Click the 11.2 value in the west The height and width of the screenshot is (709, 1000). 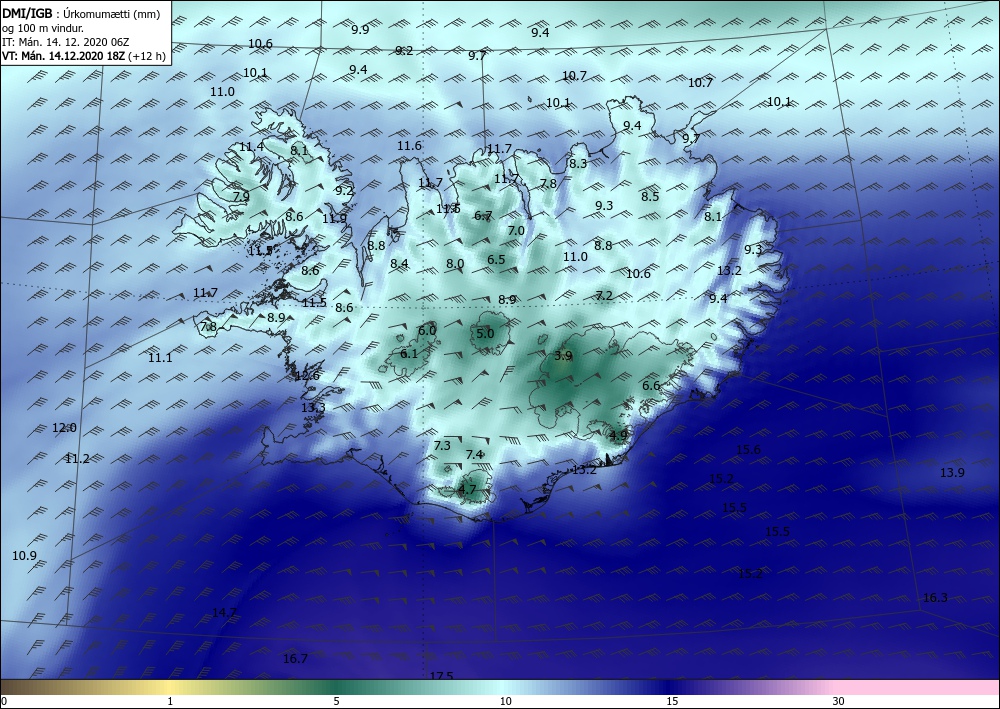pos(77,458)
